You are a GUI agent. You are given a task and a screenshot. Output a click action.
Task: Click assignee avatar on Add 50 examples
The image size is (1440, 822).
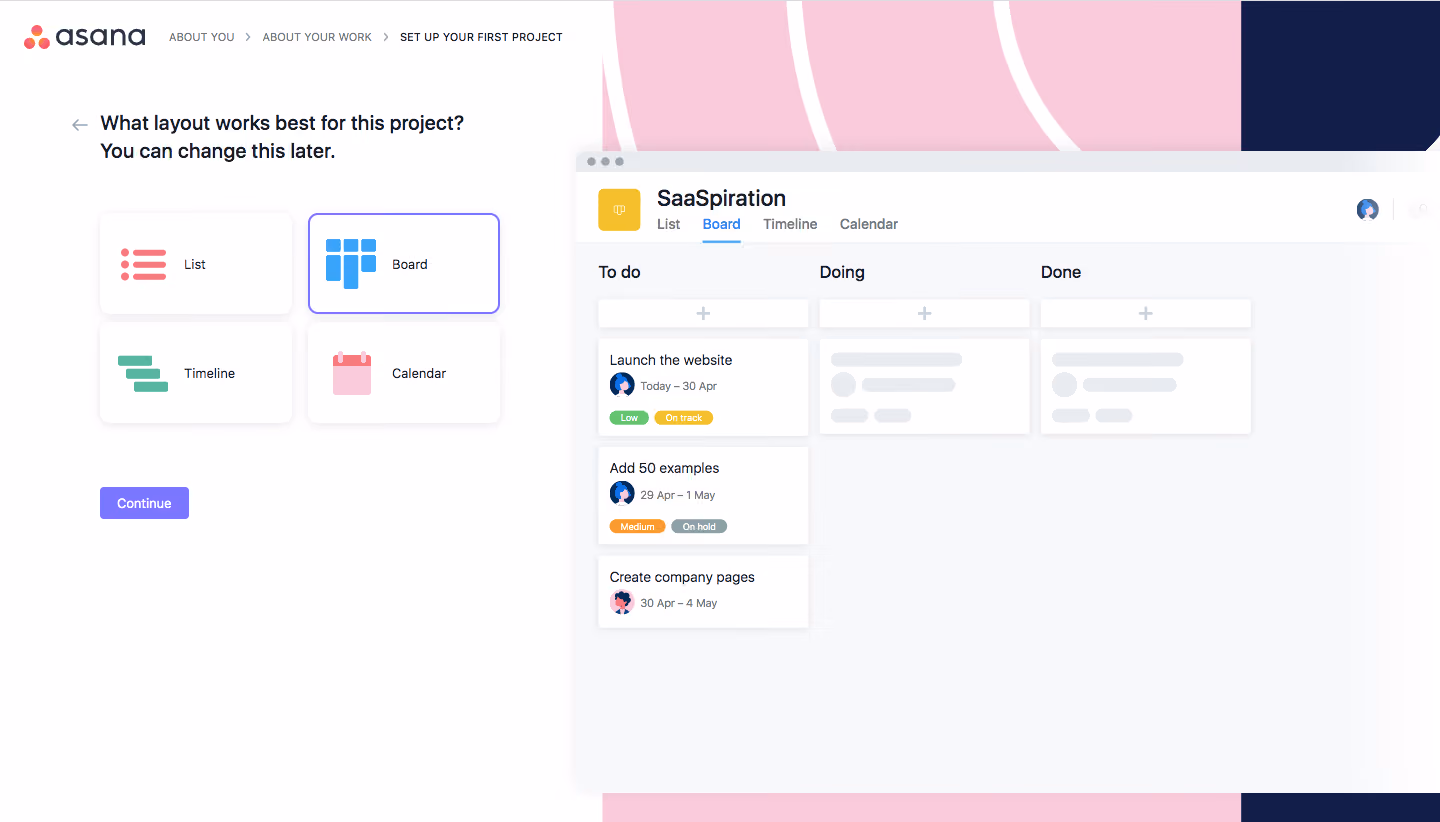click(622, 494)
